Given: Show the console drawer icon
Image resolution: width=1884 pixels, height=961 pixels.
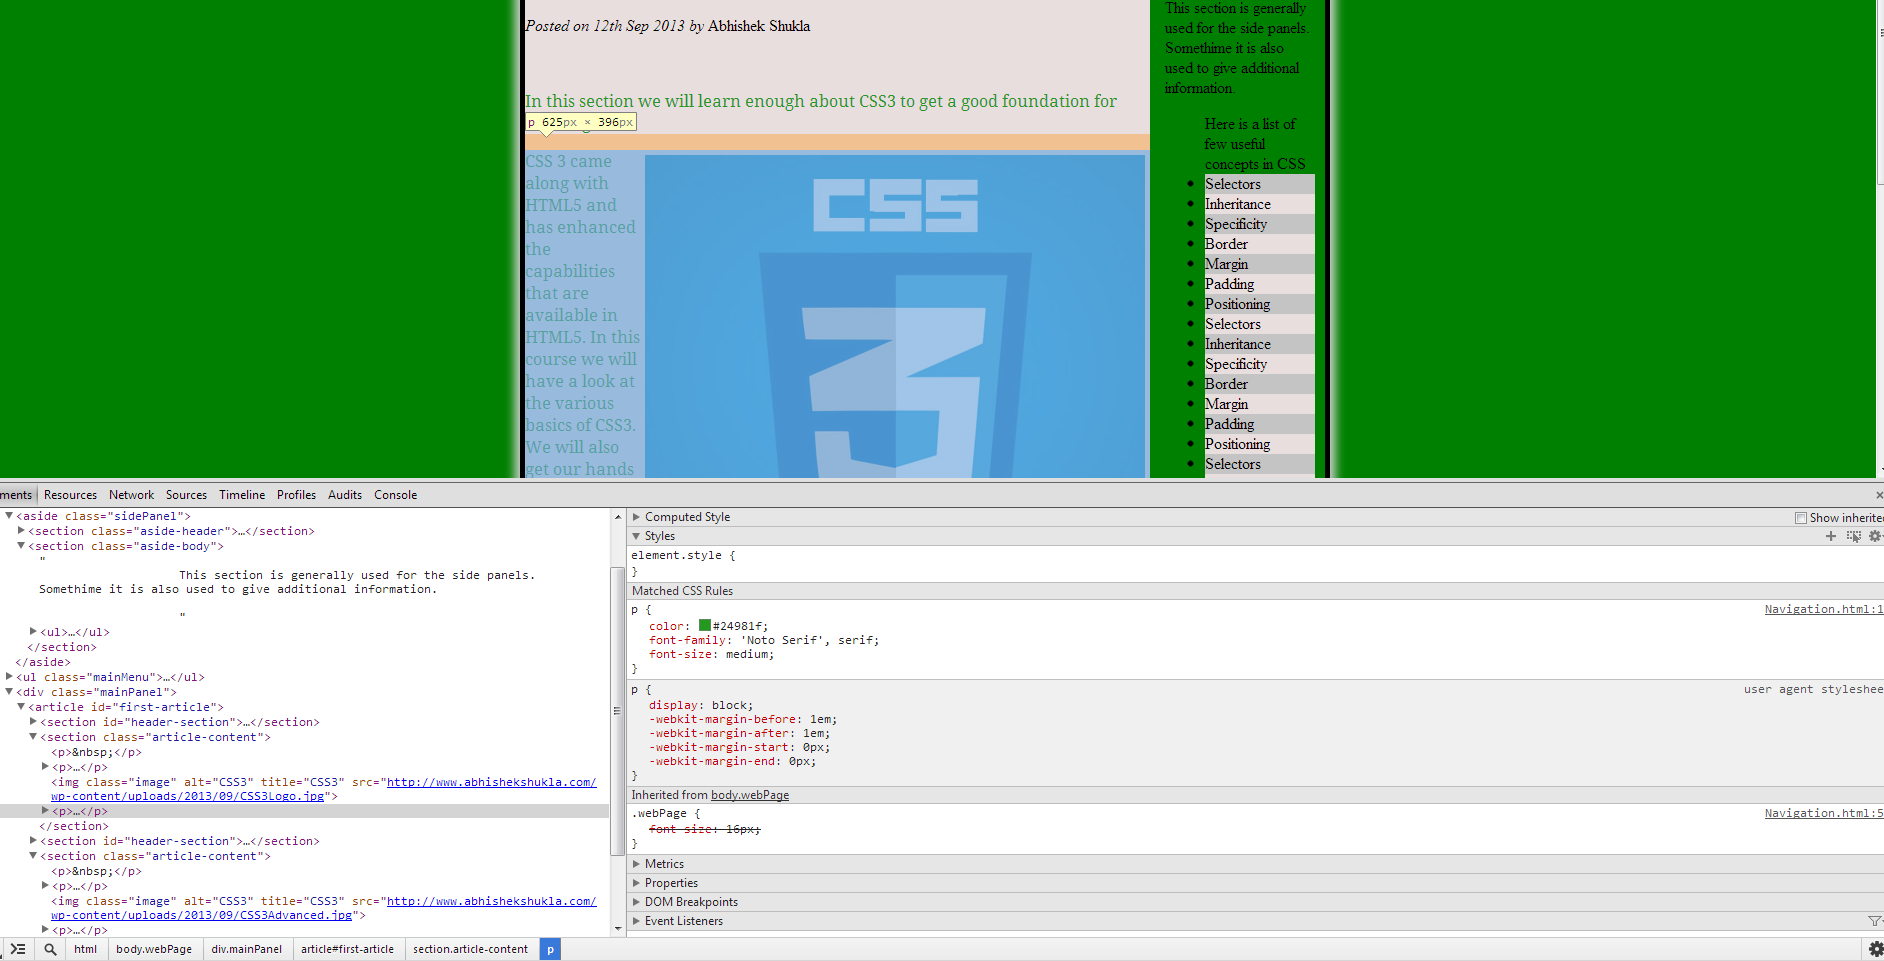Looking at the screenshot, I should (x=18, y=949).
